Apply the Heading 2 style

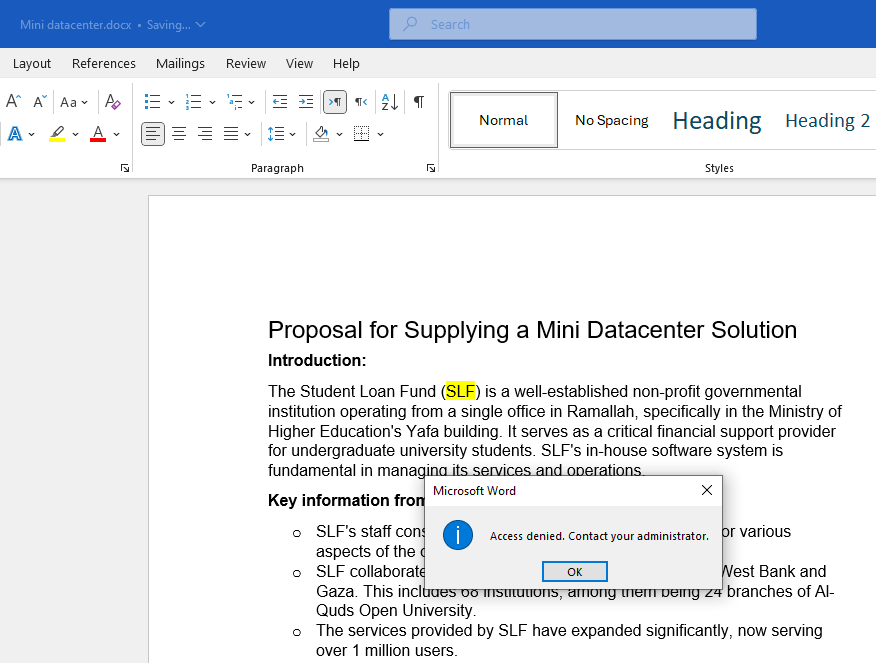[827, 120]
